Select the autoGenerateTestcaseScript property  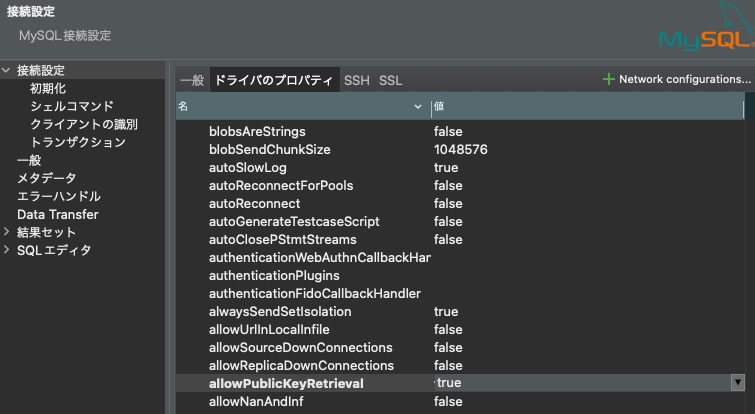(x=294, y=221)
